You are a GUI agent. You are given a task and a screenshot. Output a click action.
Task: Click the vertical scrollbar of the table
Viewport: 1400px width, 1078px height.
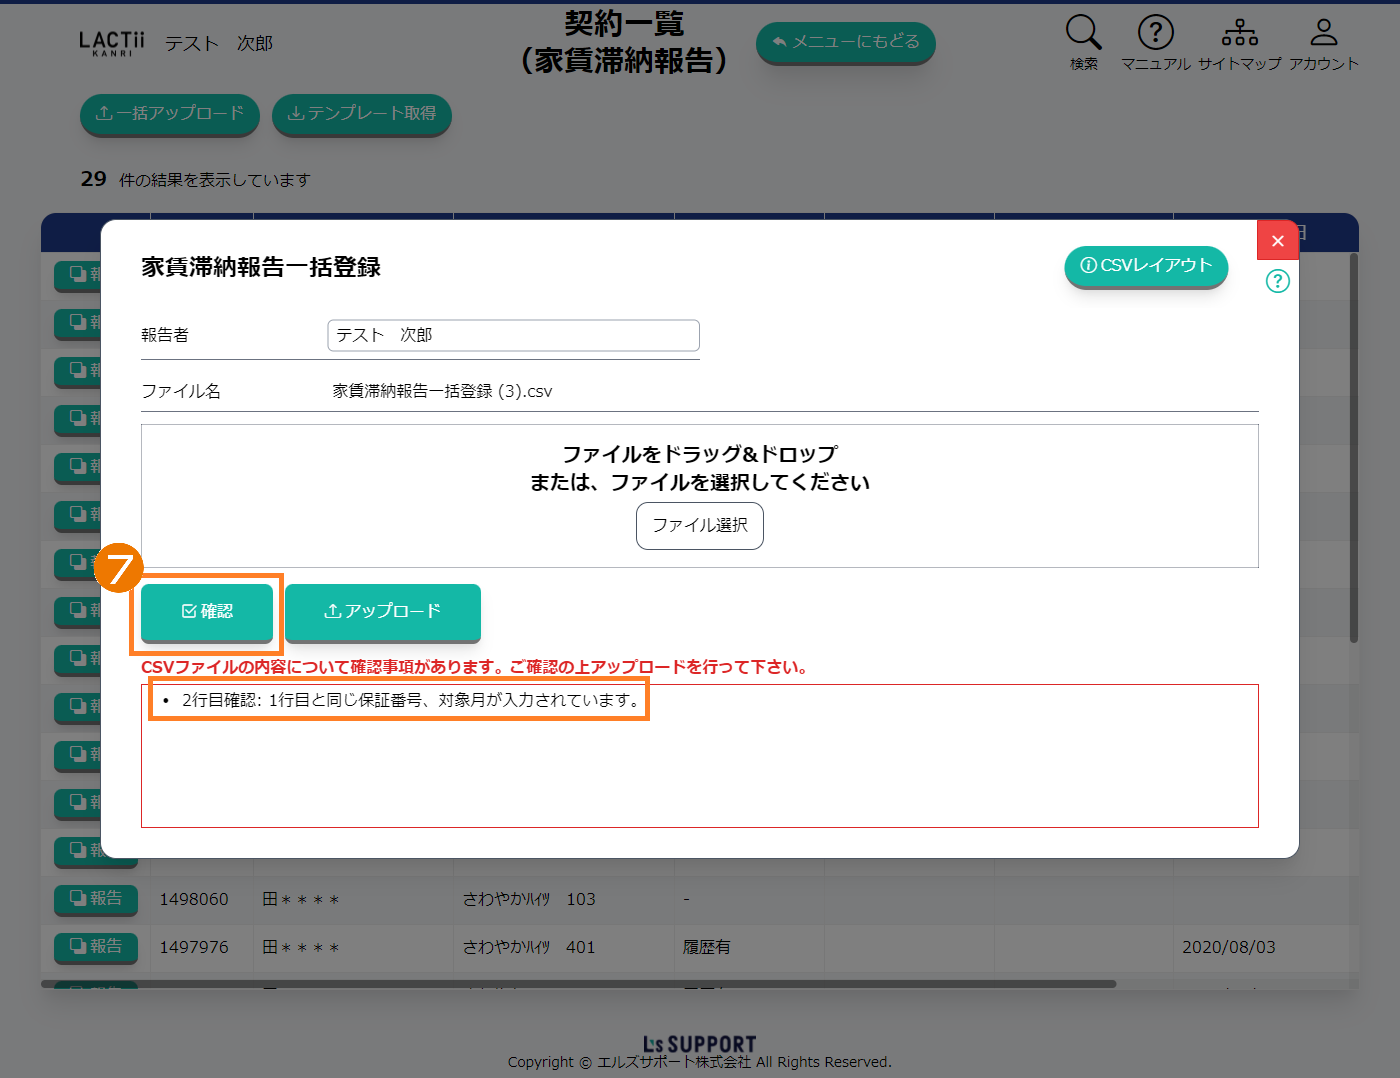(x=1354, y=450)
